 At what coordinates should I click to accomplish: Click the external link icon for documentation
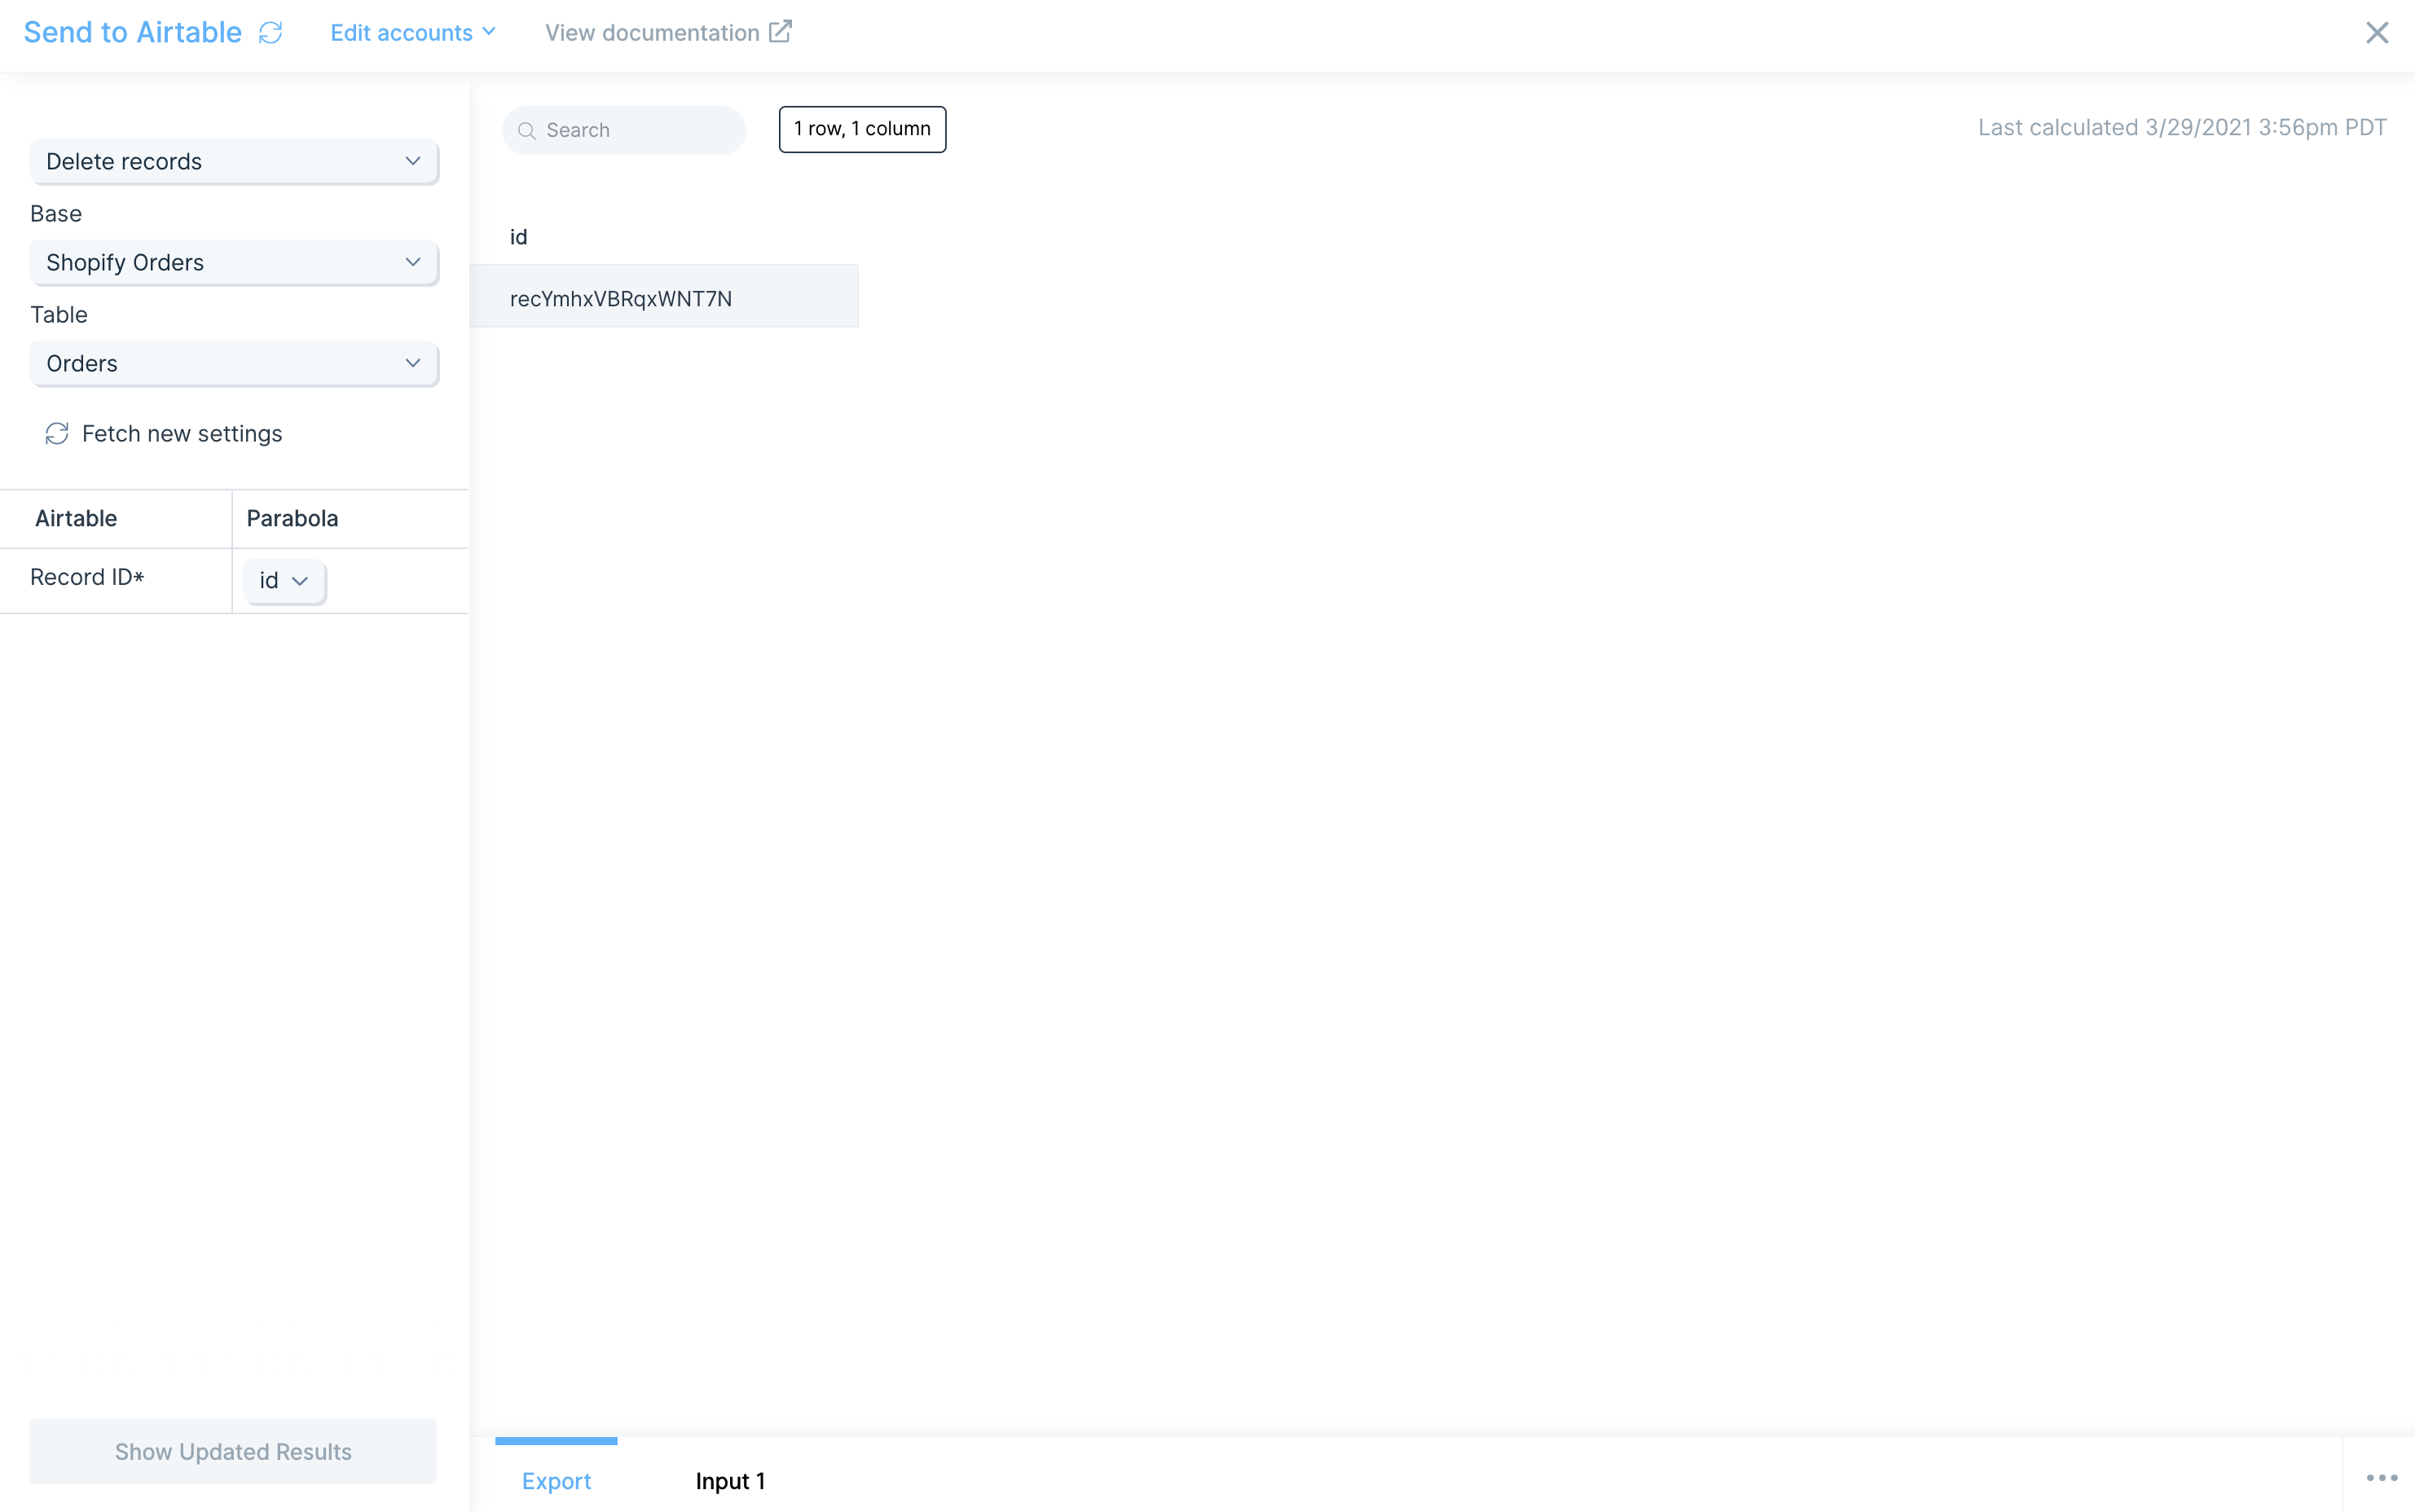[x=780, y=32]
